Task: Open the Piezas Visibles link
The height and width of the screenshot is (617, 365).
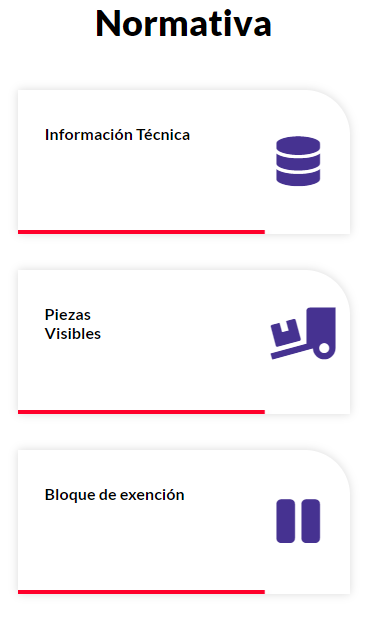Action: [x=73, y=324]
